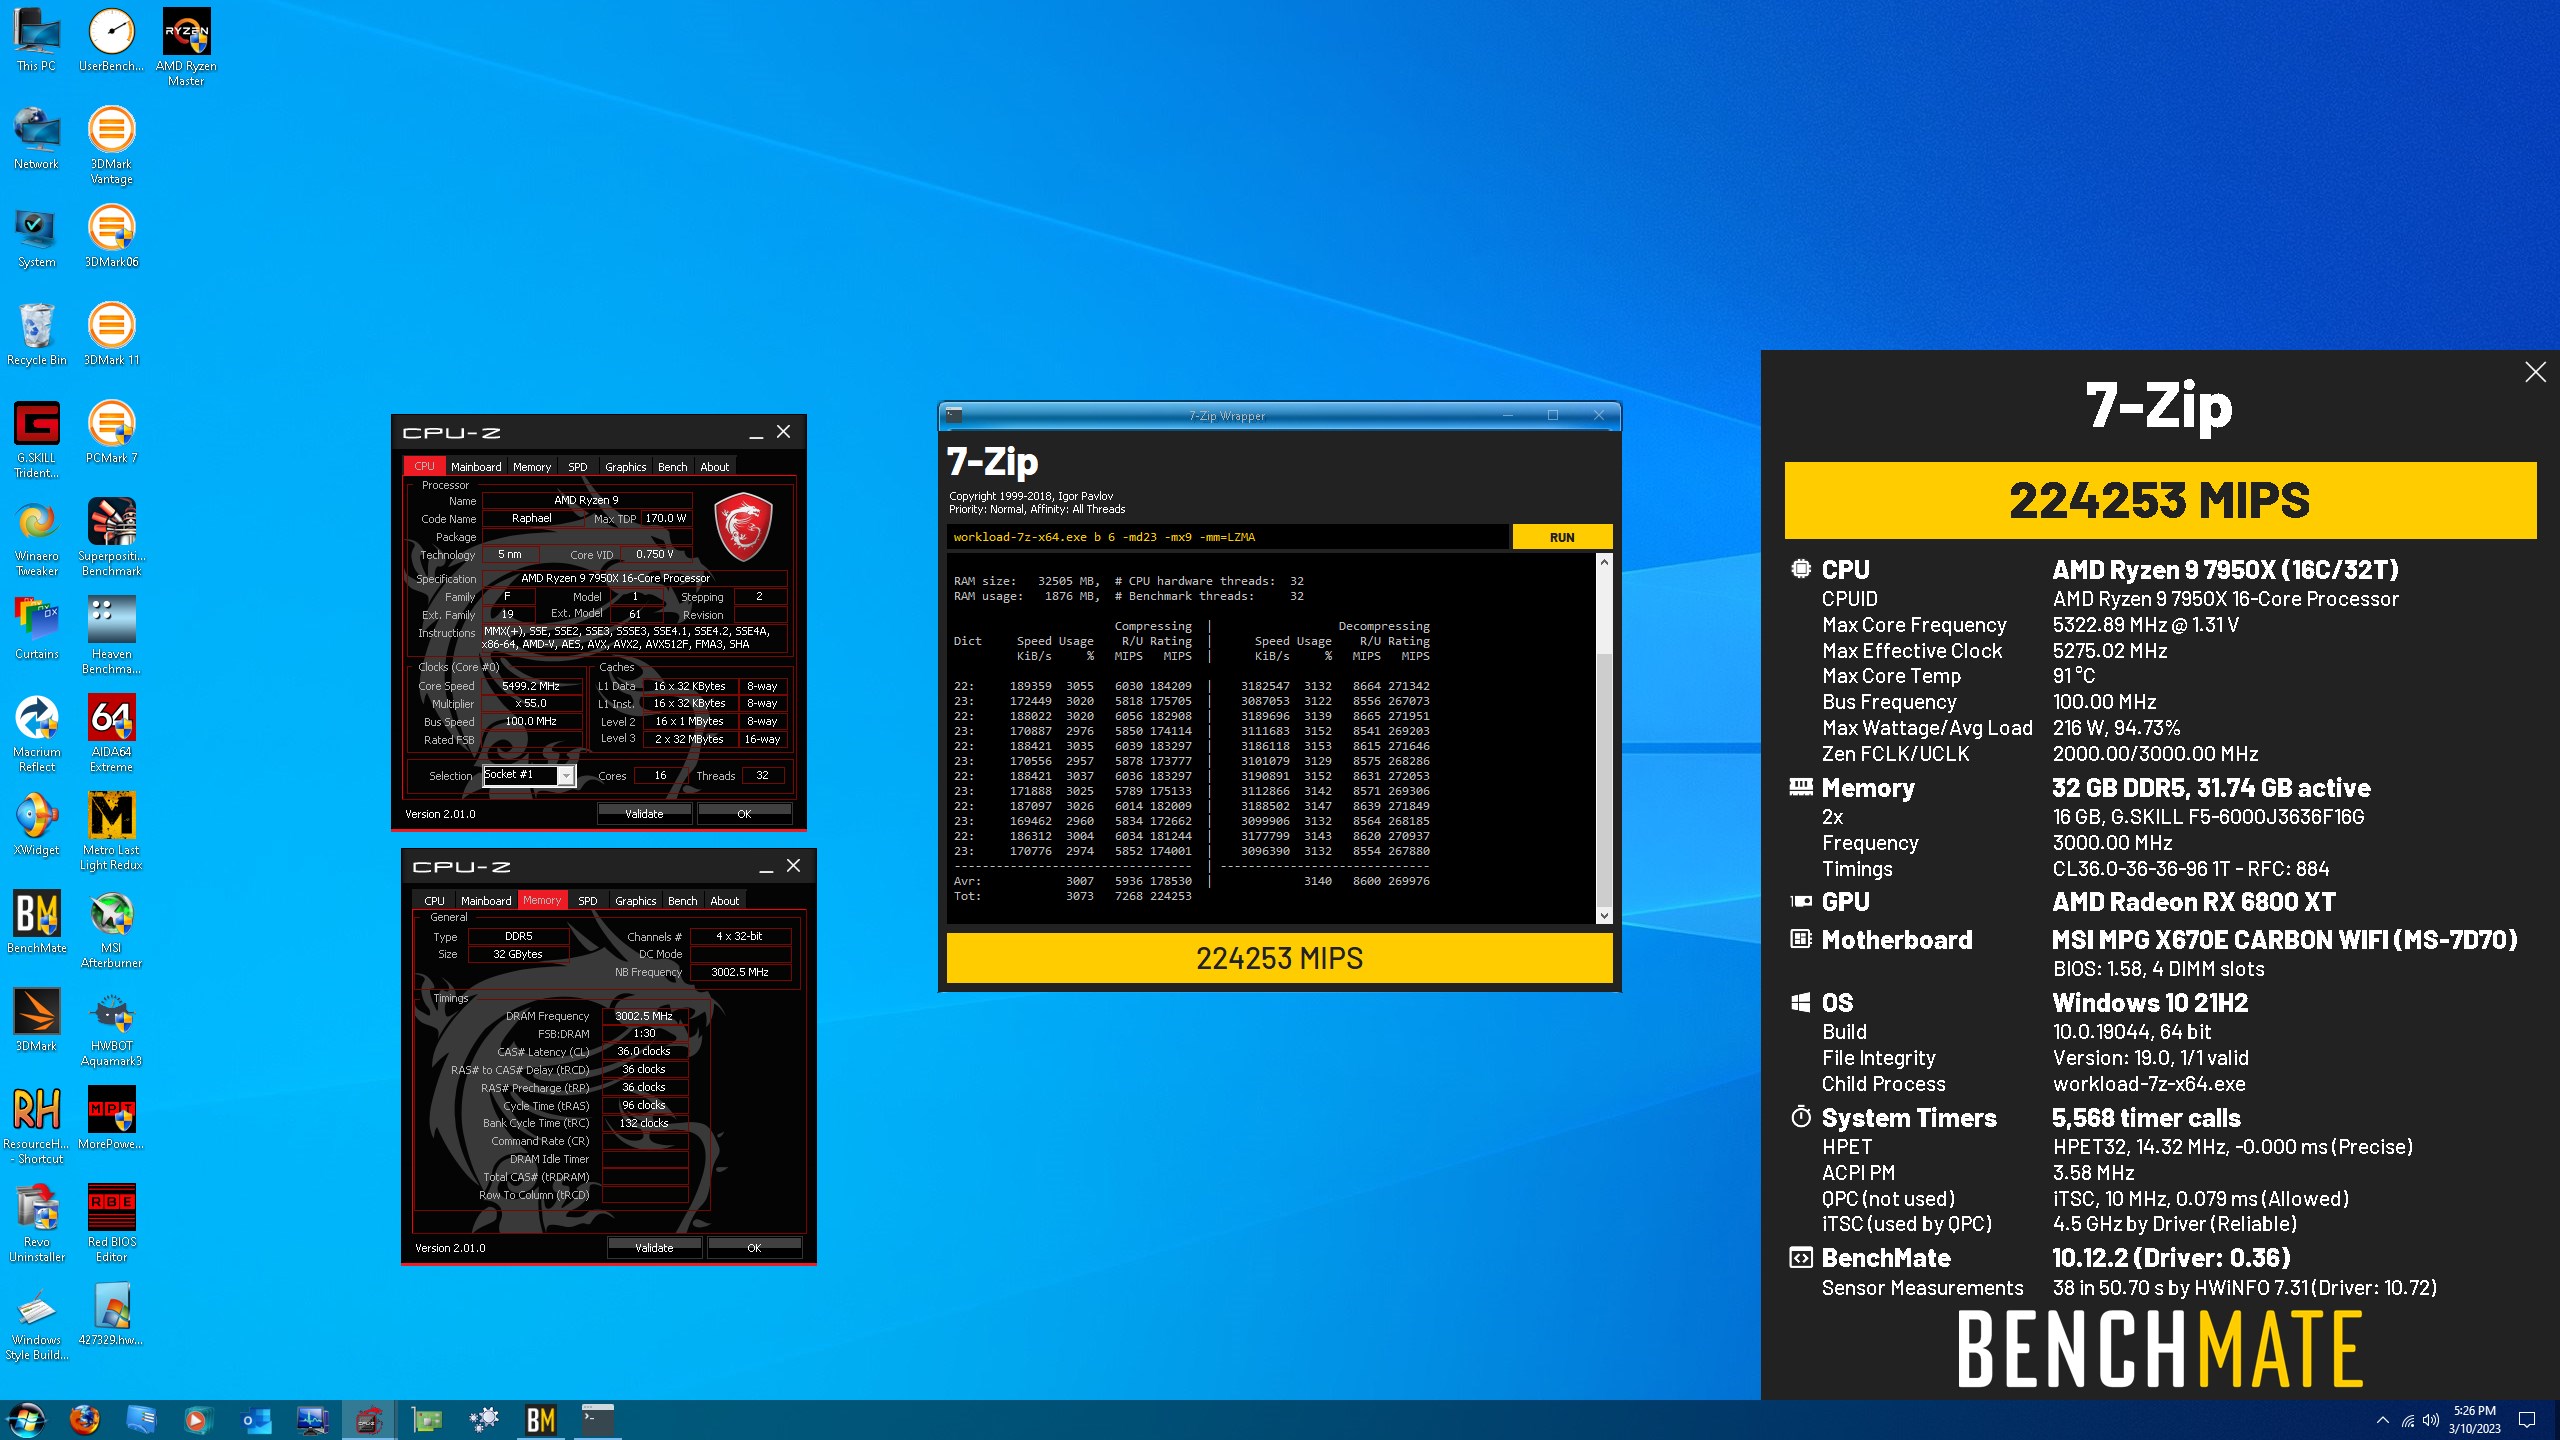Click the BenchMate BM taskbar icon

pos(541,1419)
